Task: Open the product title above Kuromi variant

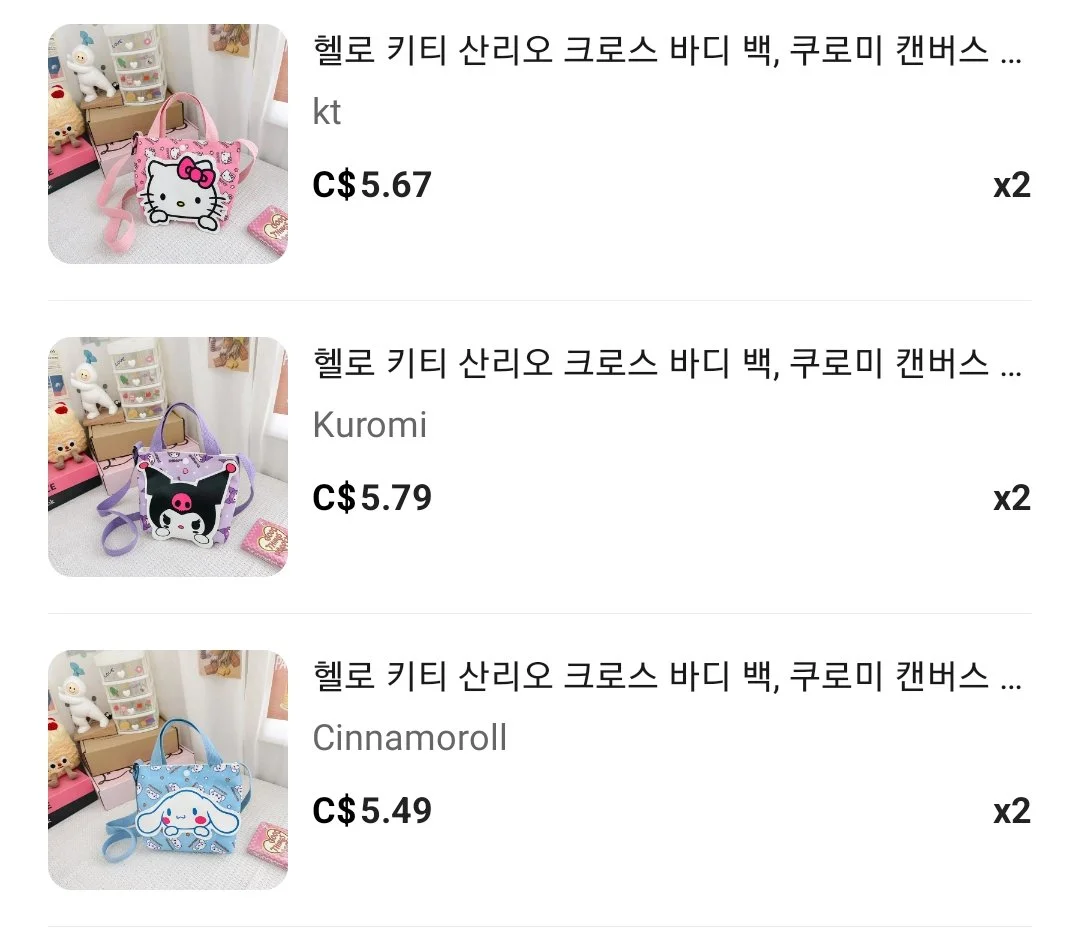Action: [x=667, y=363]
